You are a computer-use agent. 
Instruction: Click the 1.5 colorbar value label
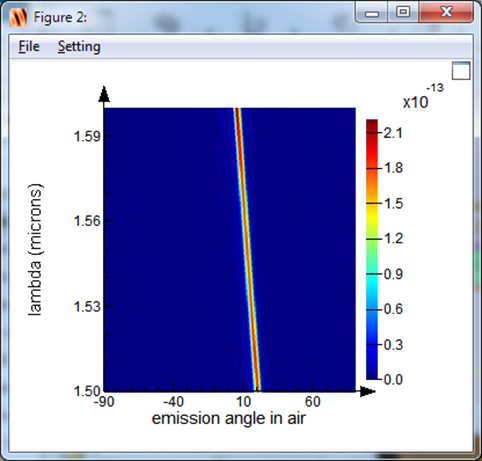click(393, 203)
